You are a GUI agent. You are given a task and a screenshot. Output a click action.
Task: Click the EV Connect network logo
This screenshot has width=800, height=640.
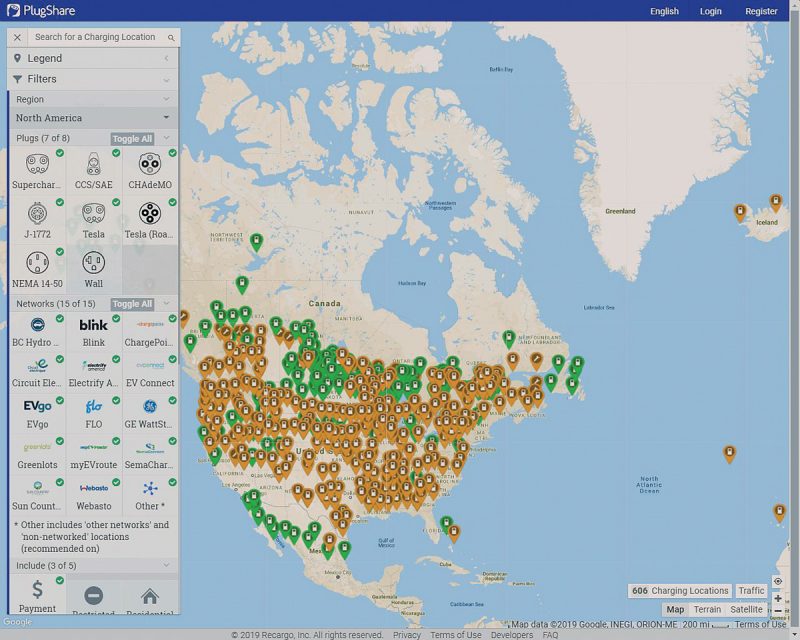coord(150,365)
